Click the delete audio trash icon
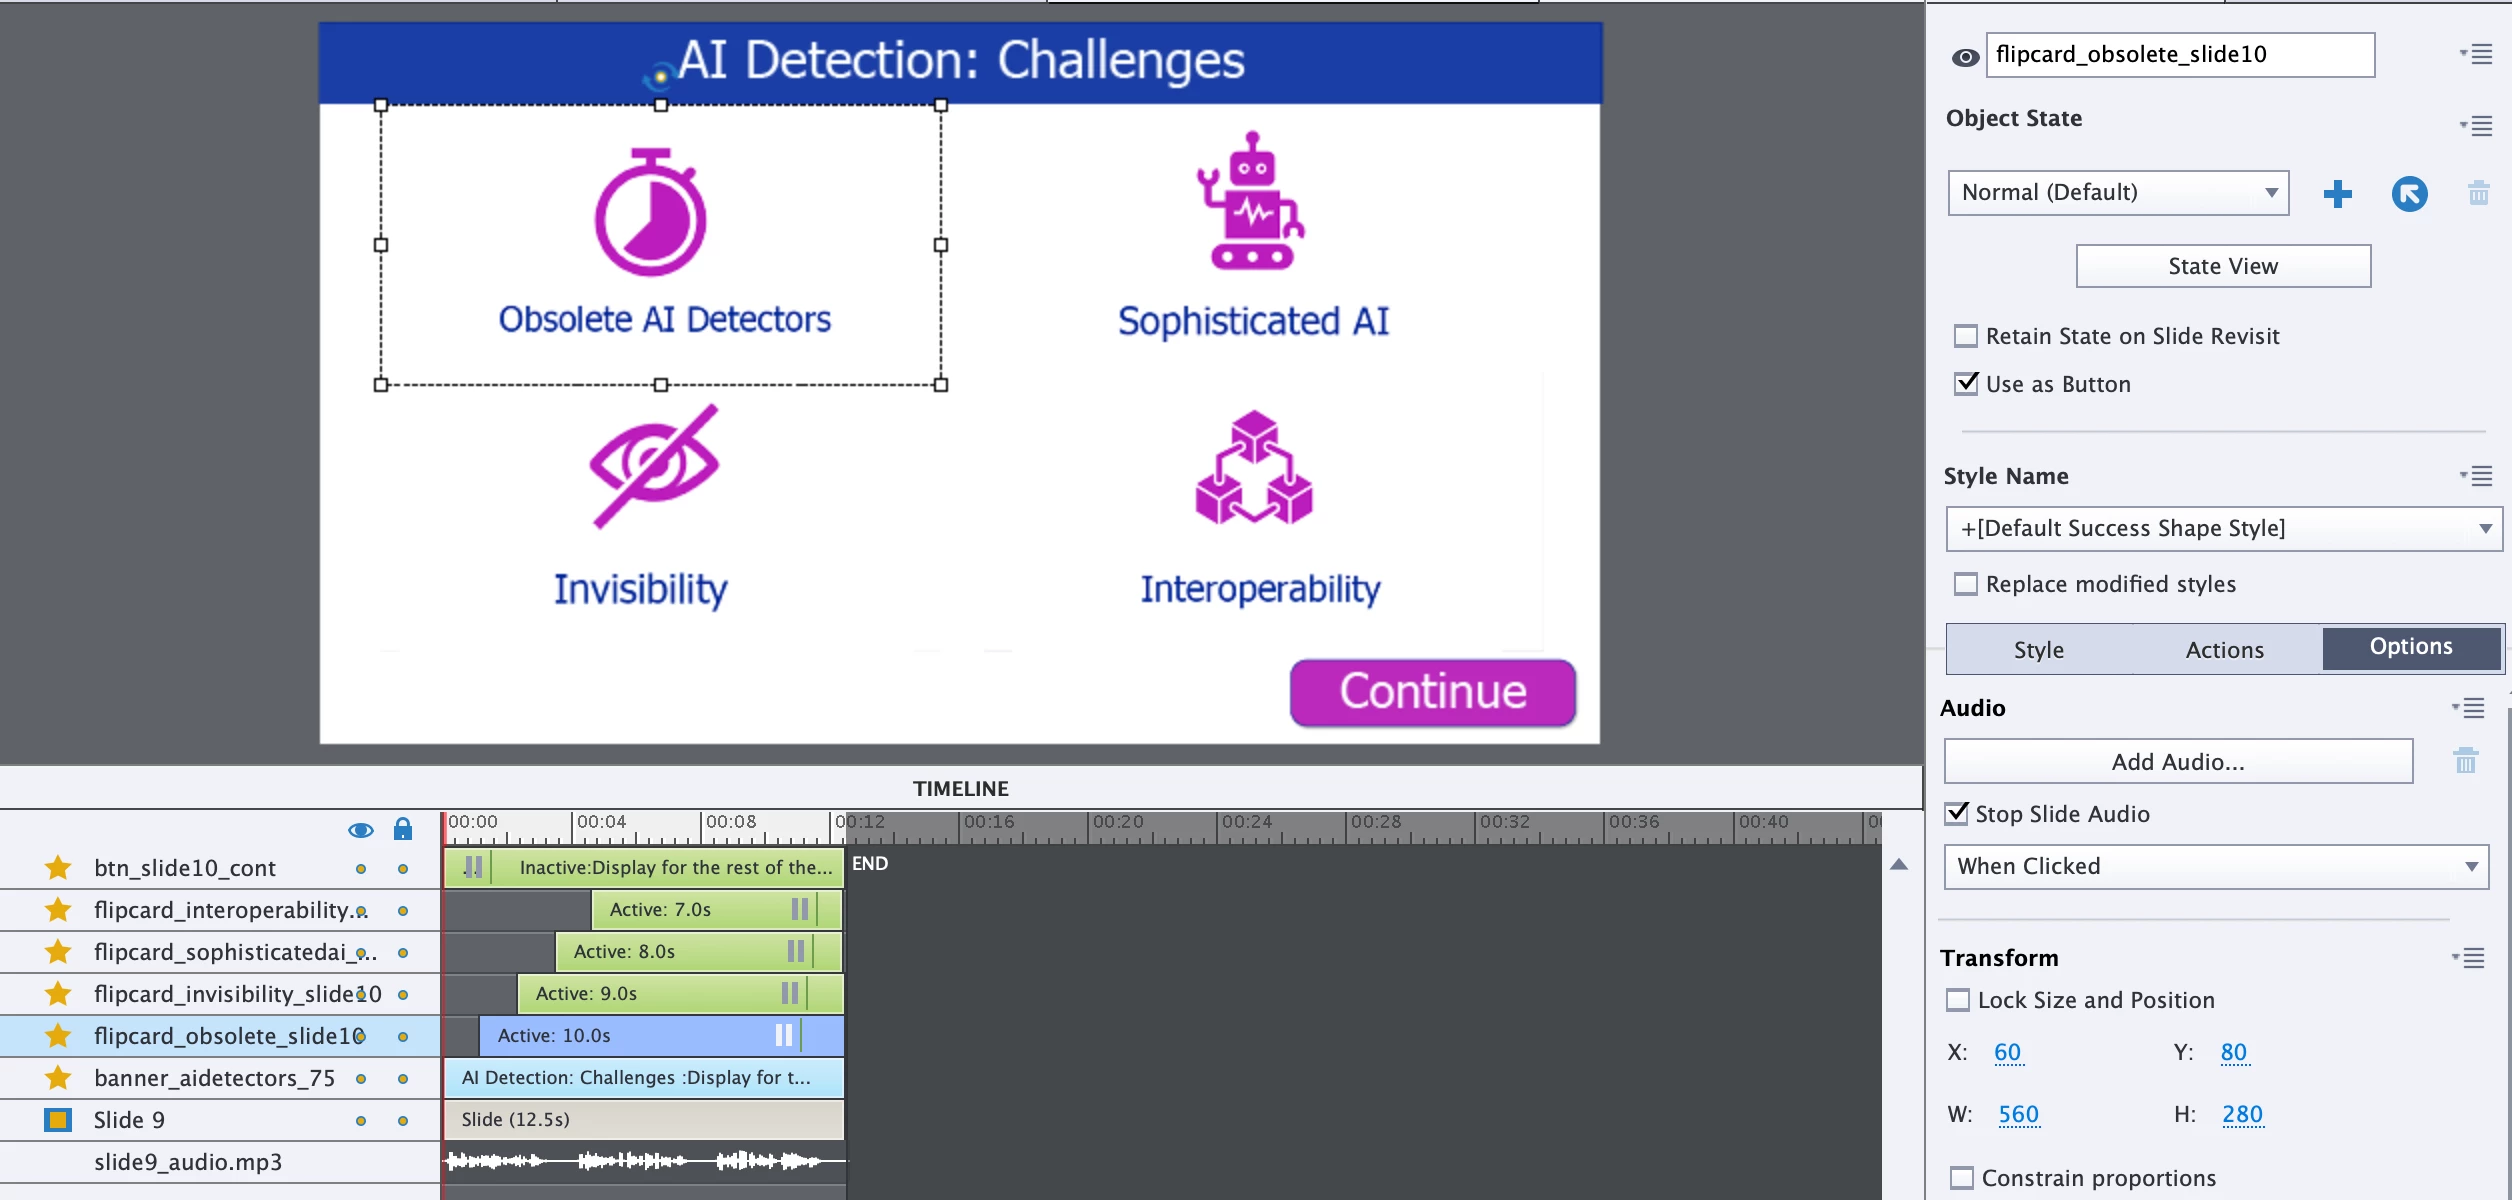Image resolution: width=2512 pixels, height=1200 pixels. coord(2465,762)
